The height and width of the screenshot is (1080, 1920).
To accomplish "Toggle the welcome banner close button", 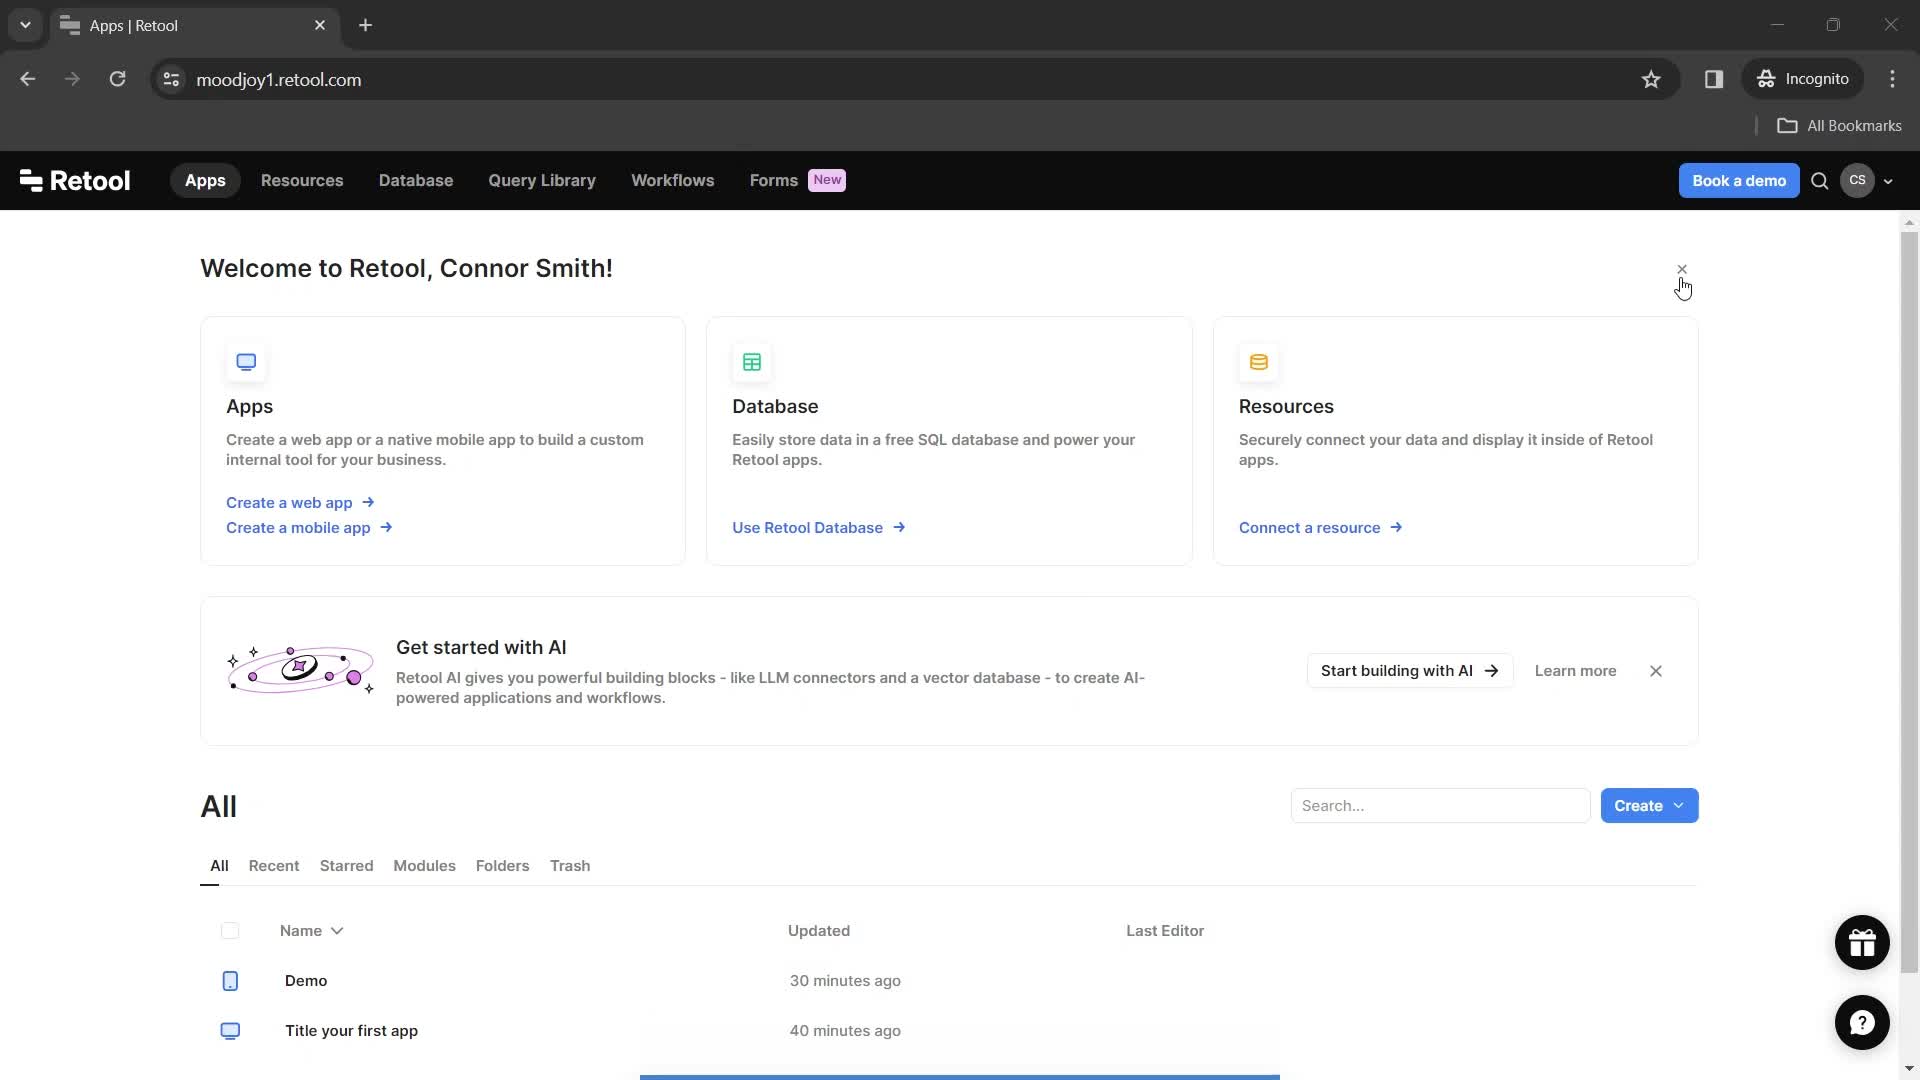I will pos(1681,268).
